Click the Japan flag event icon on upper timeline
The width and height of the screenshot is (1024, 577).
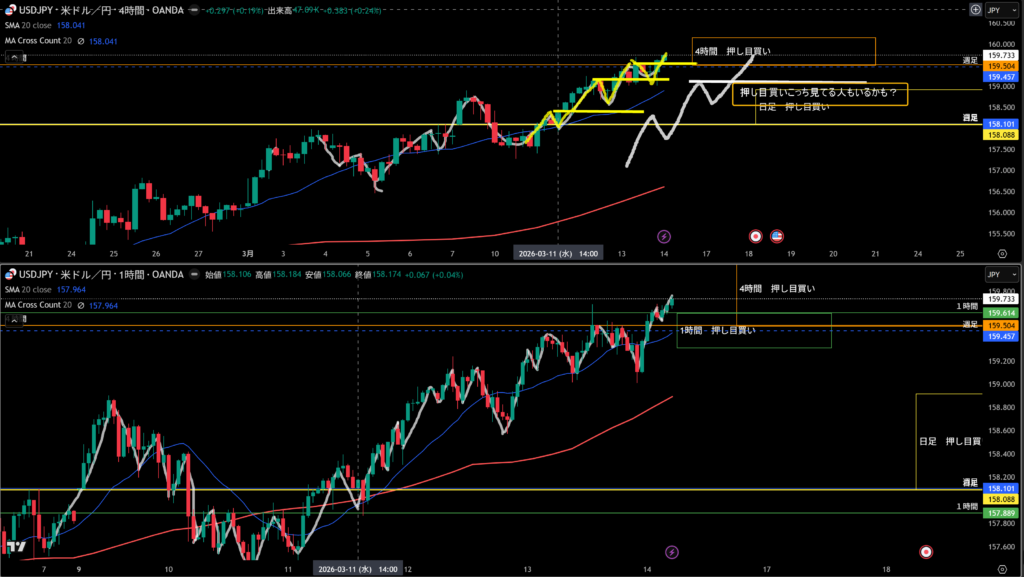point(757,237)
